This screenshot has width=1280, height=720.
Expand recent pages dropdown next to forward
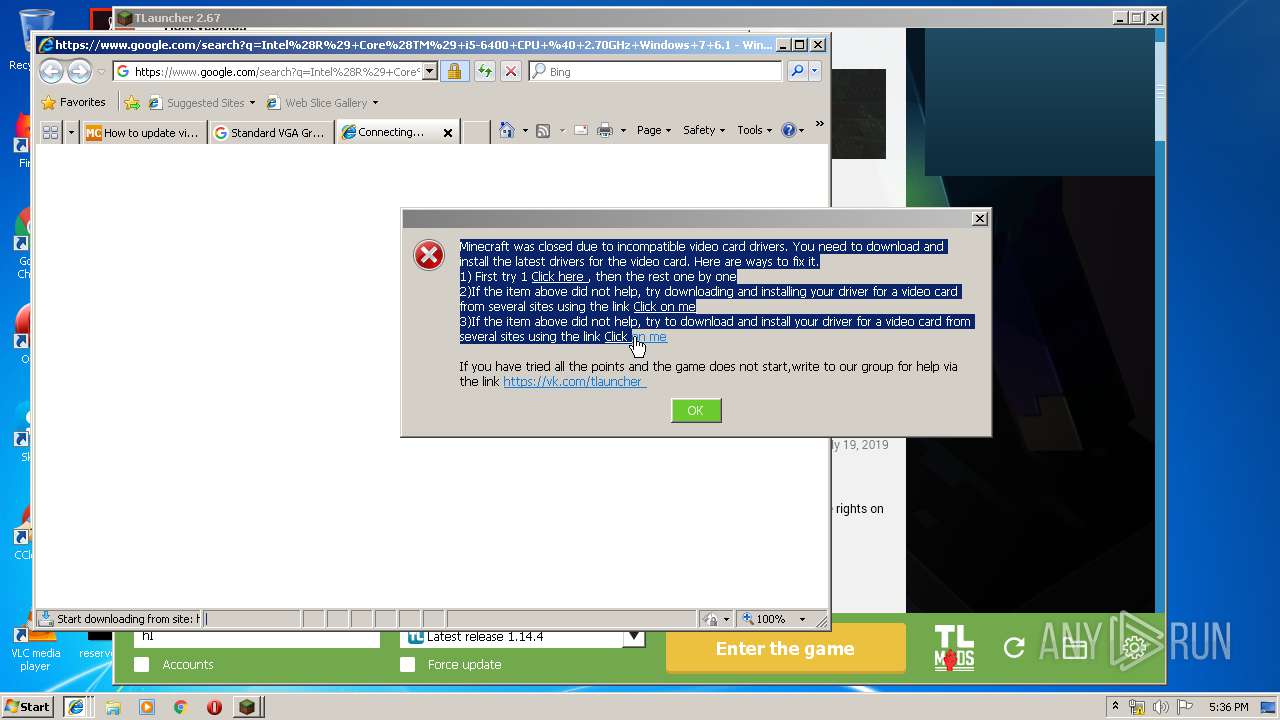[x=100, y=72]
